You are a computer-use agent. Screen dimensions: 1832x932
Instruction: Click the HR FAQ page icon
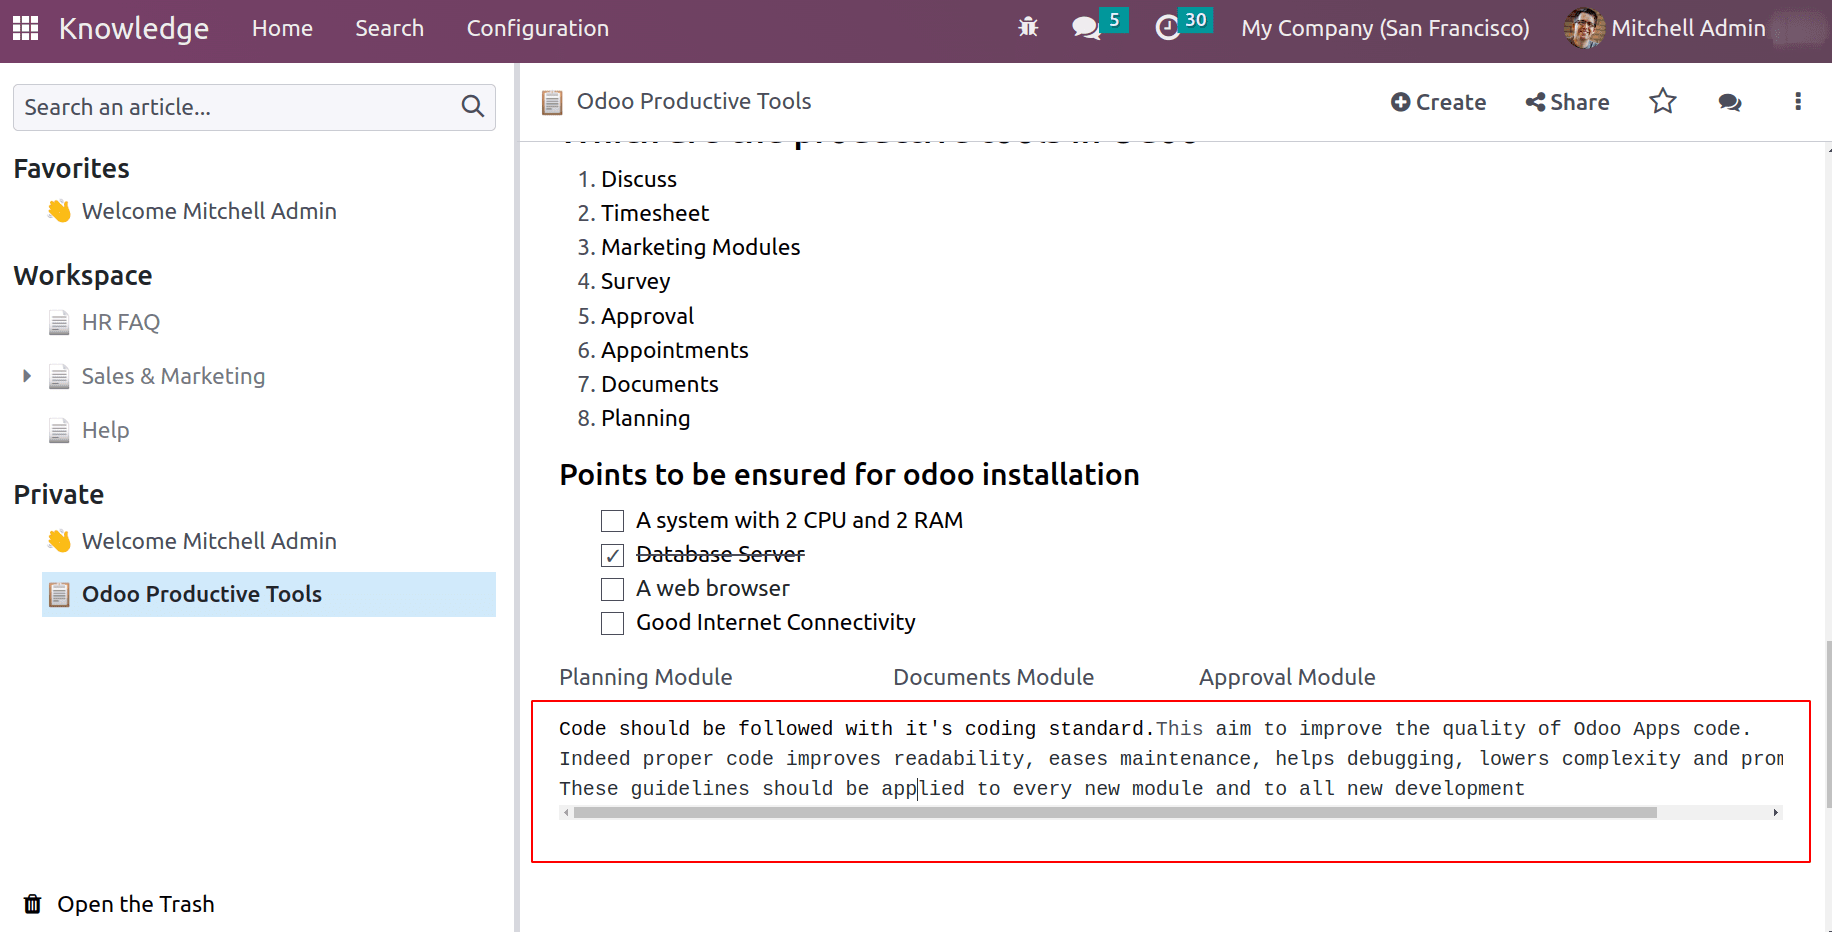tap(59, 322)
